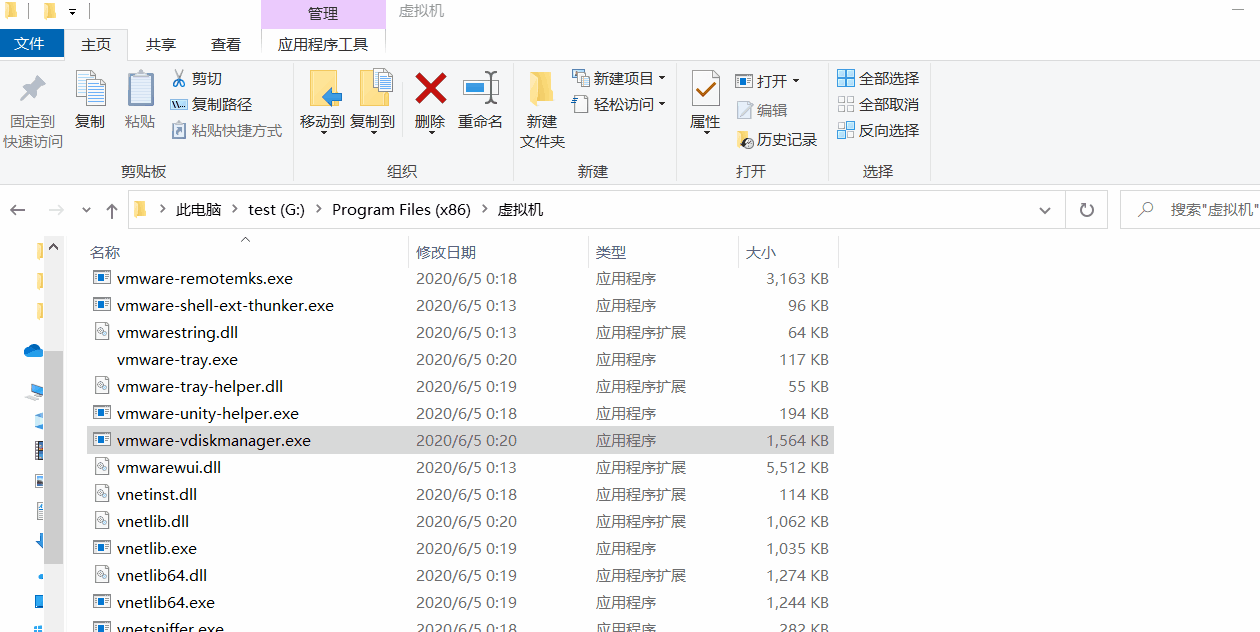The image size is (1260, 632).
Task: Click the Forward navigation arrow
Action: click(56, 210)
